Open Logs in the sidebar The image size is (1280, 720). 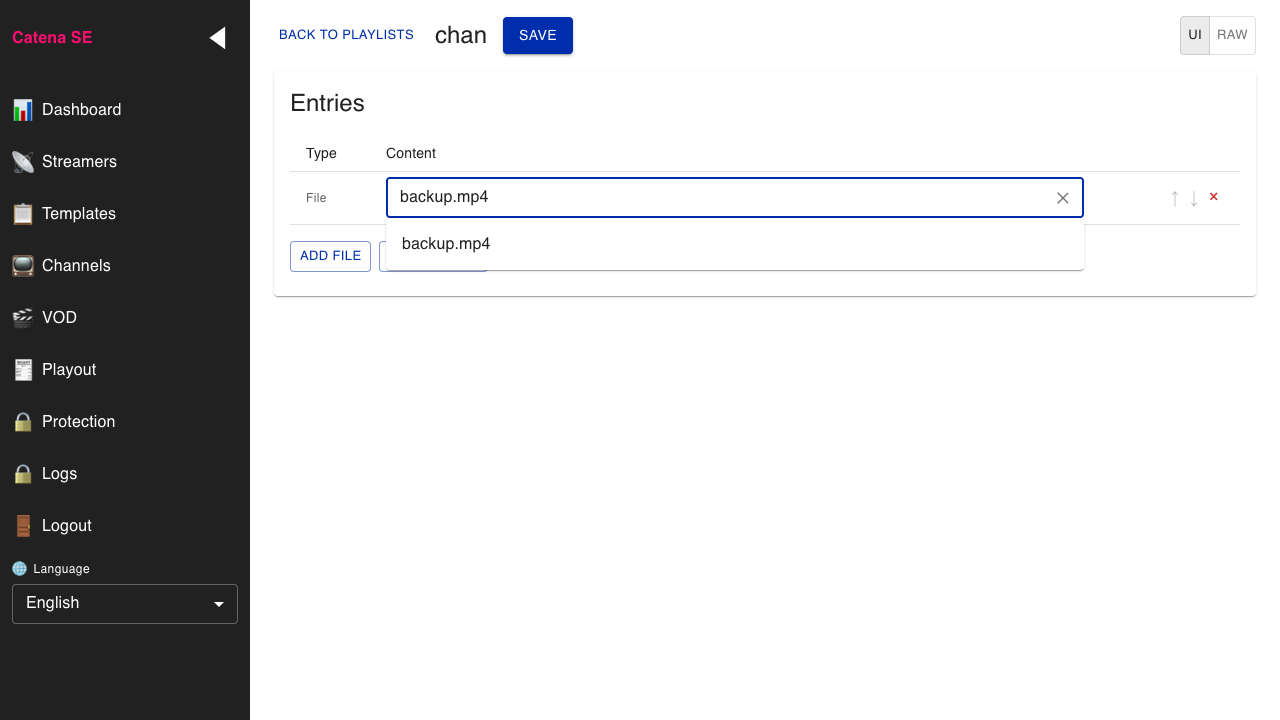click(x=59, y=474)
